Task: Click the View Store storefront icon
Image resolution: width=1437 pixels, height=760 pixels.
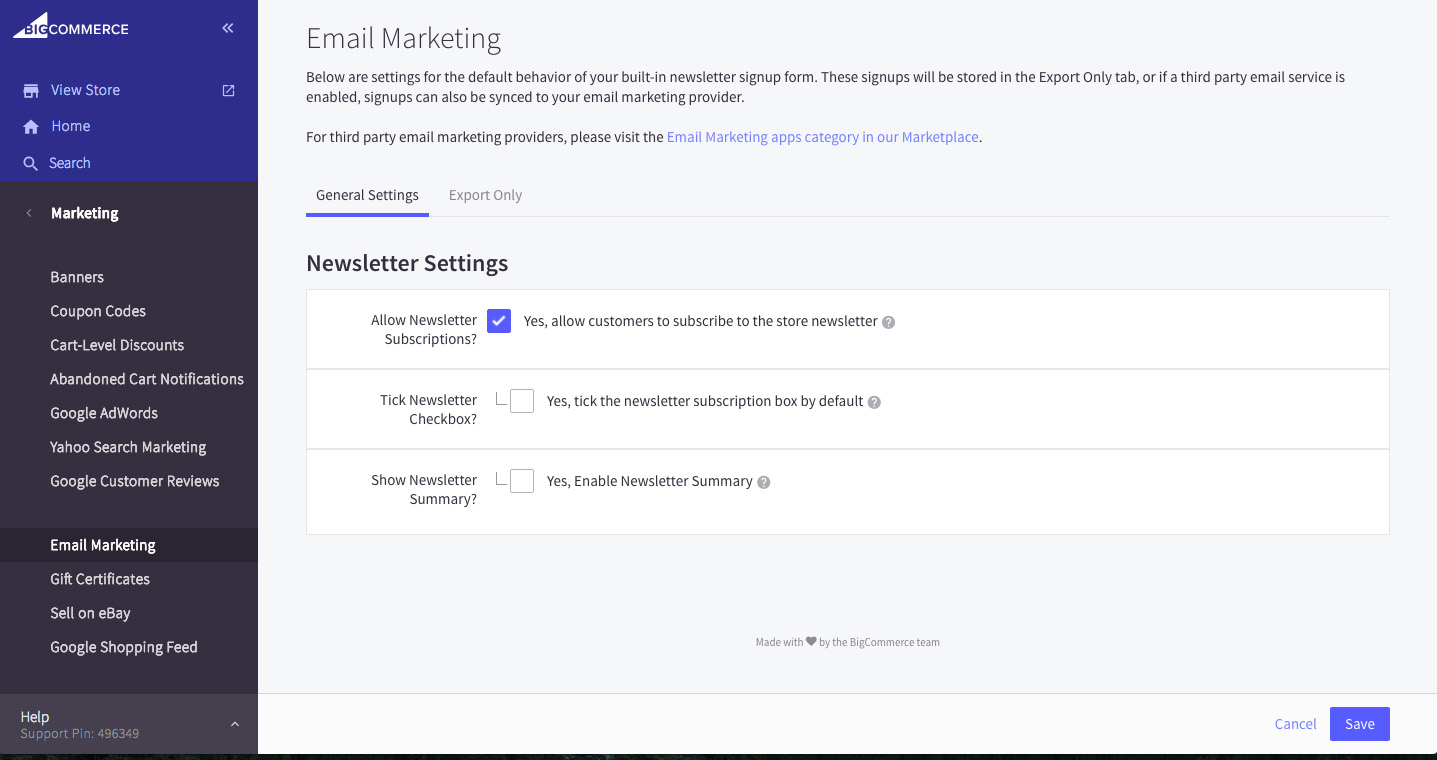Action: pos(30,90)
